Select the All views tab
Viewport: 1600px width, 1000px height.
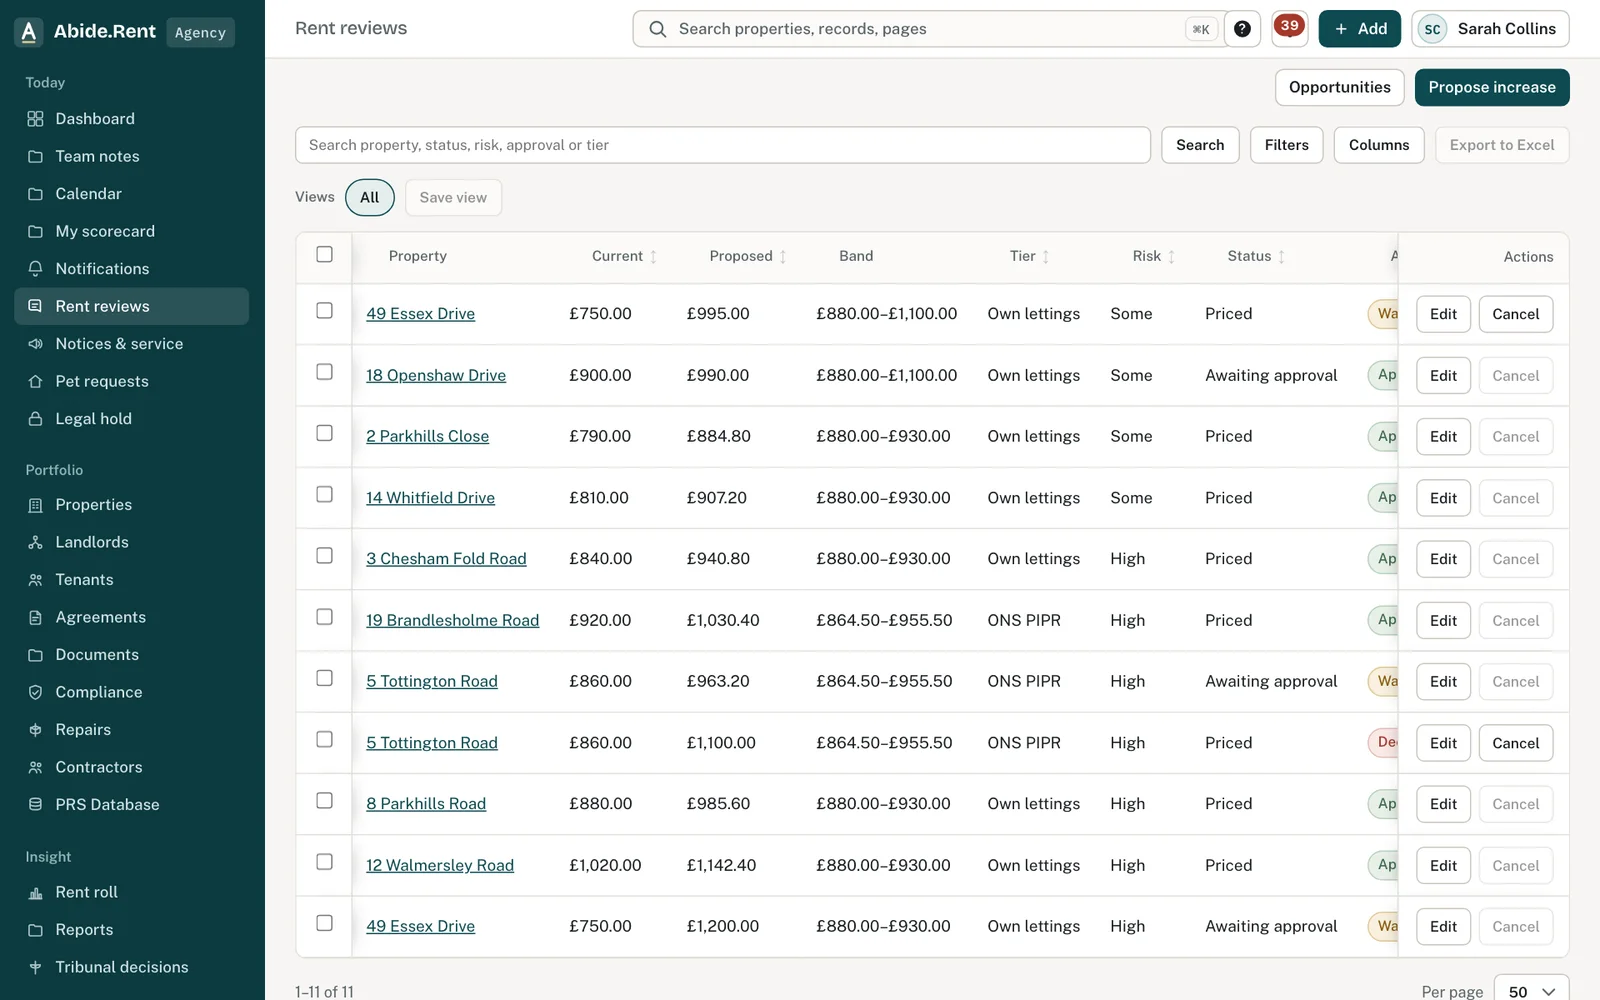pyautogui.click(x=370, y=197)
